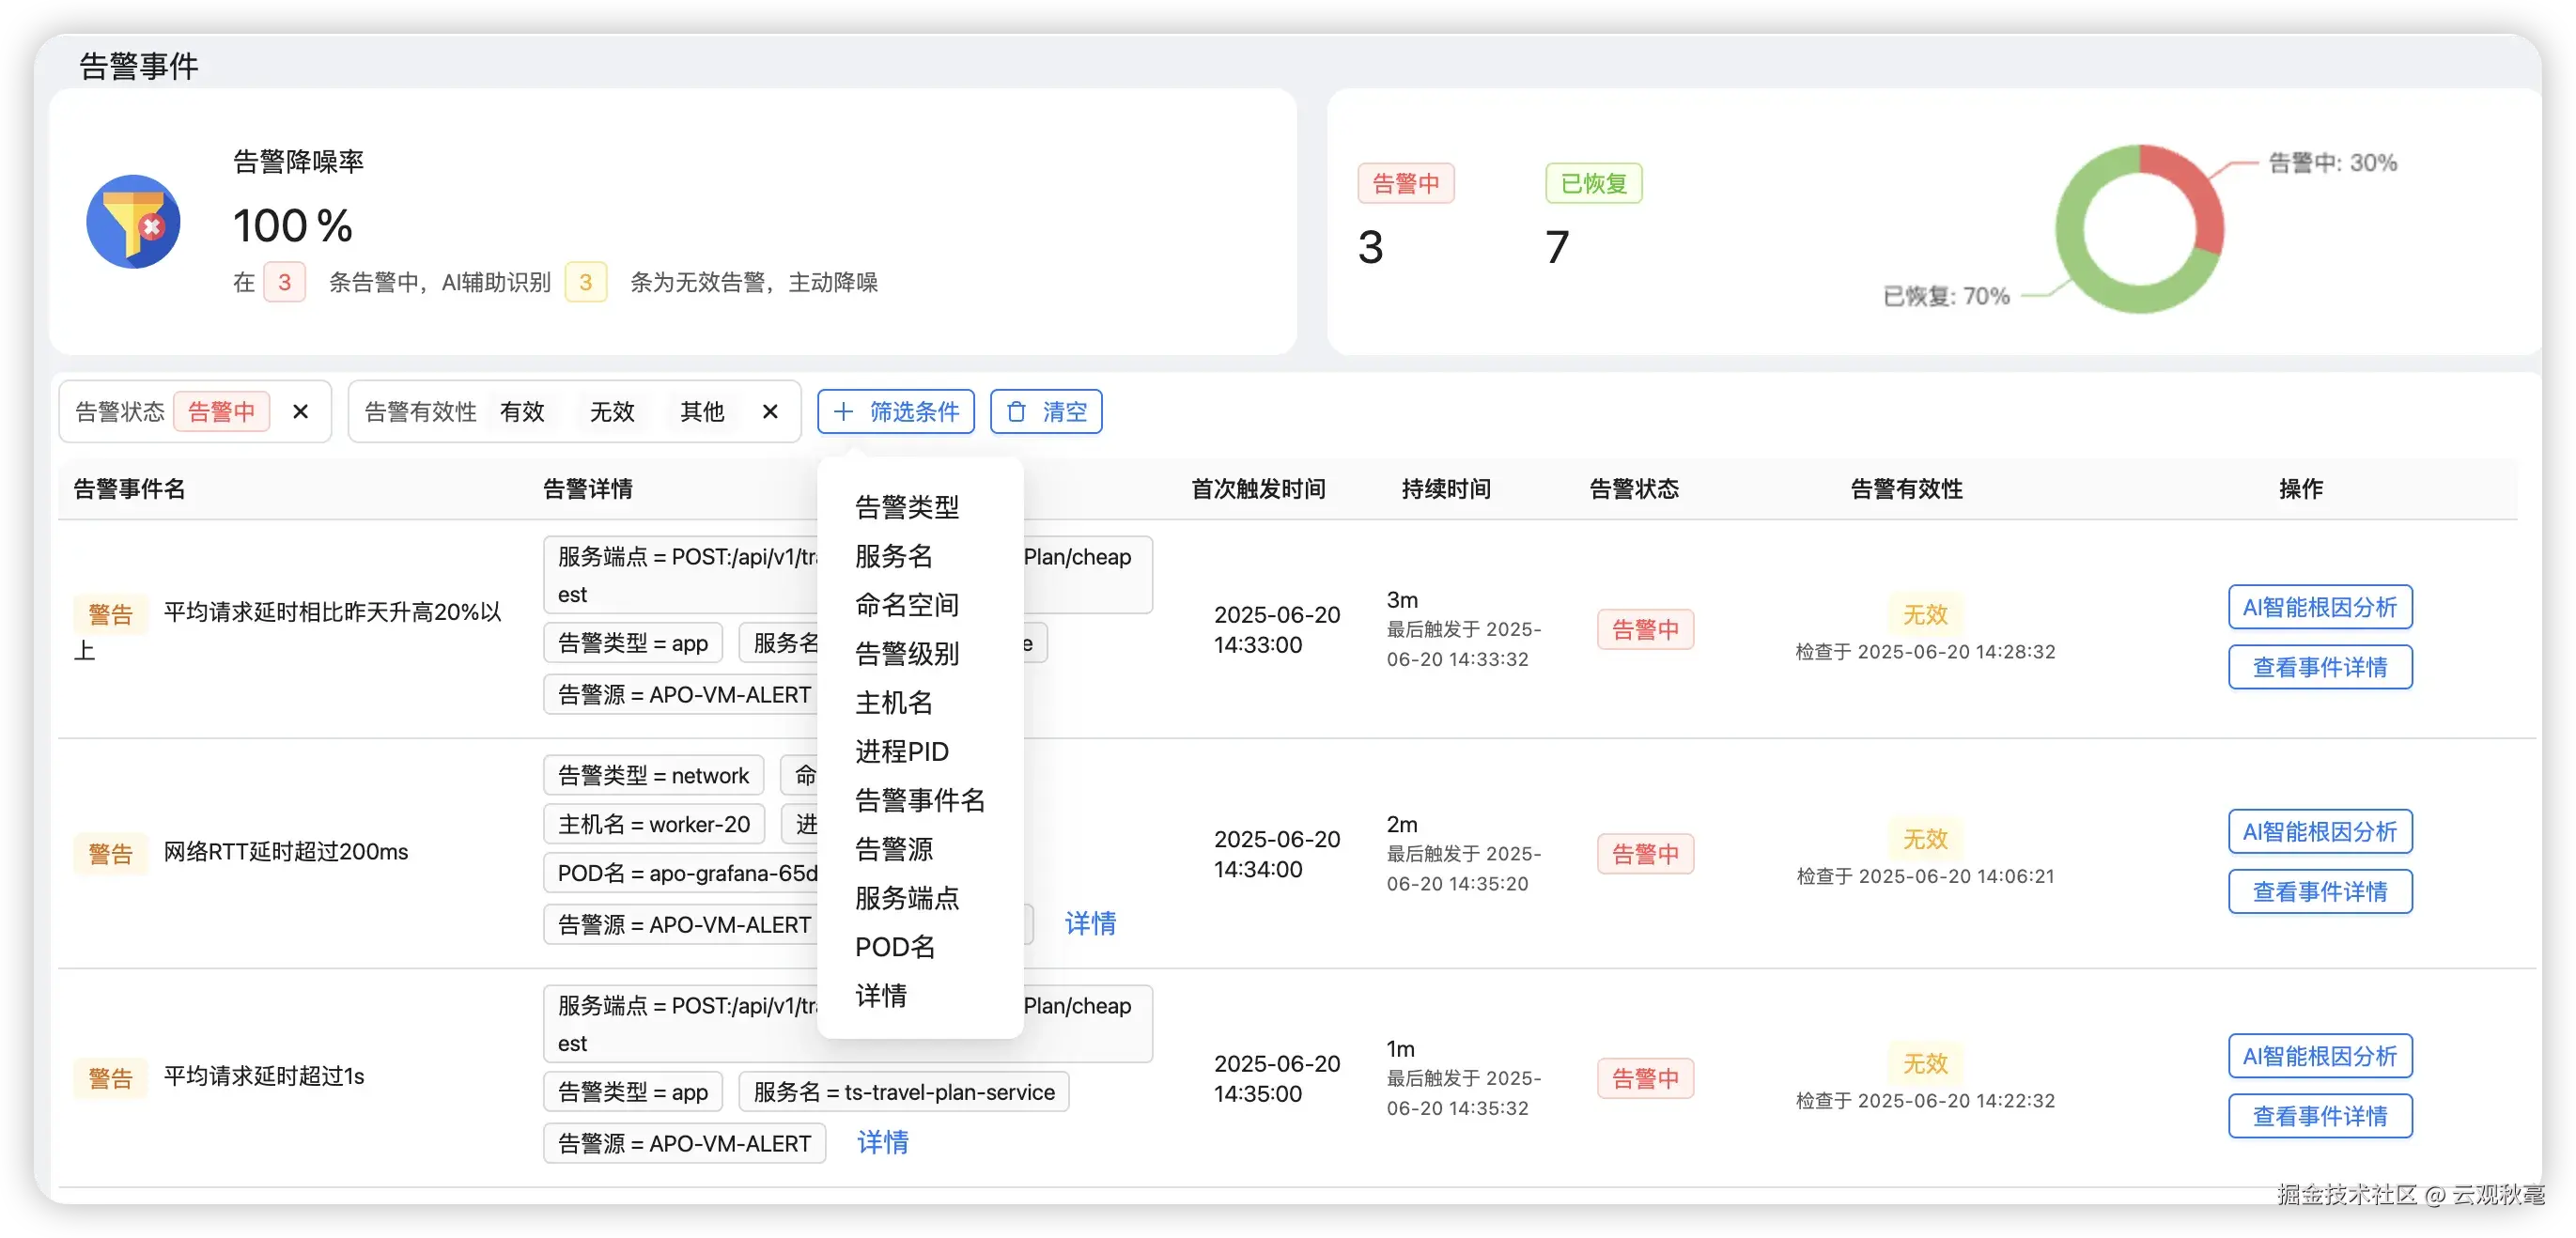Choose 命名空间 in the filter list
The width and height of the screenshot is (2576, 1238).
pos(907,605)
